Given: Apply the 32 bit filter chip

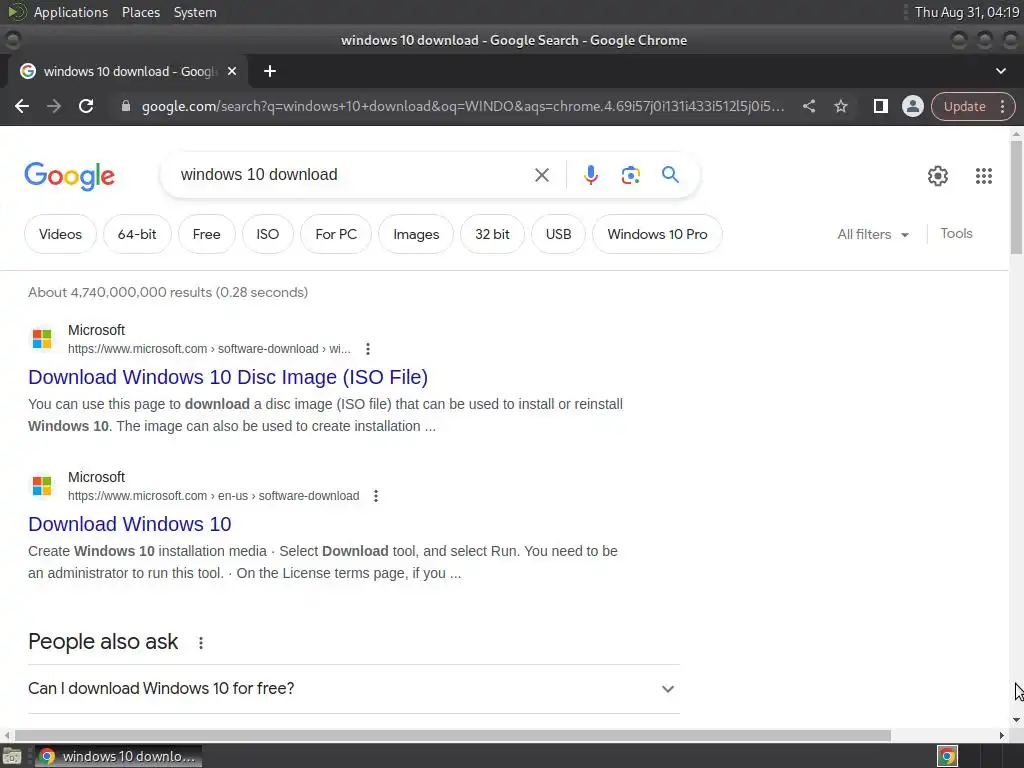Looking at the screenshot, I should pos(492,234).
